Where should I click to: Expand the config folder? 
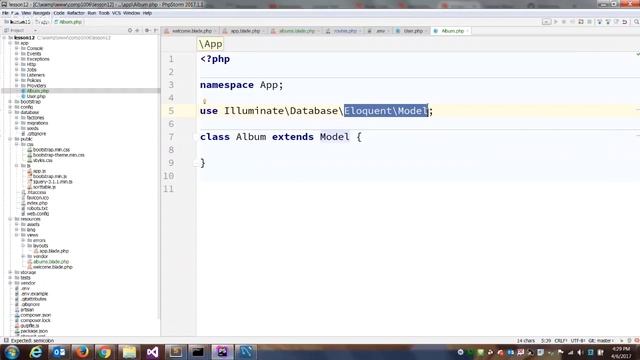pyautogui.click(x=11, y=107)
